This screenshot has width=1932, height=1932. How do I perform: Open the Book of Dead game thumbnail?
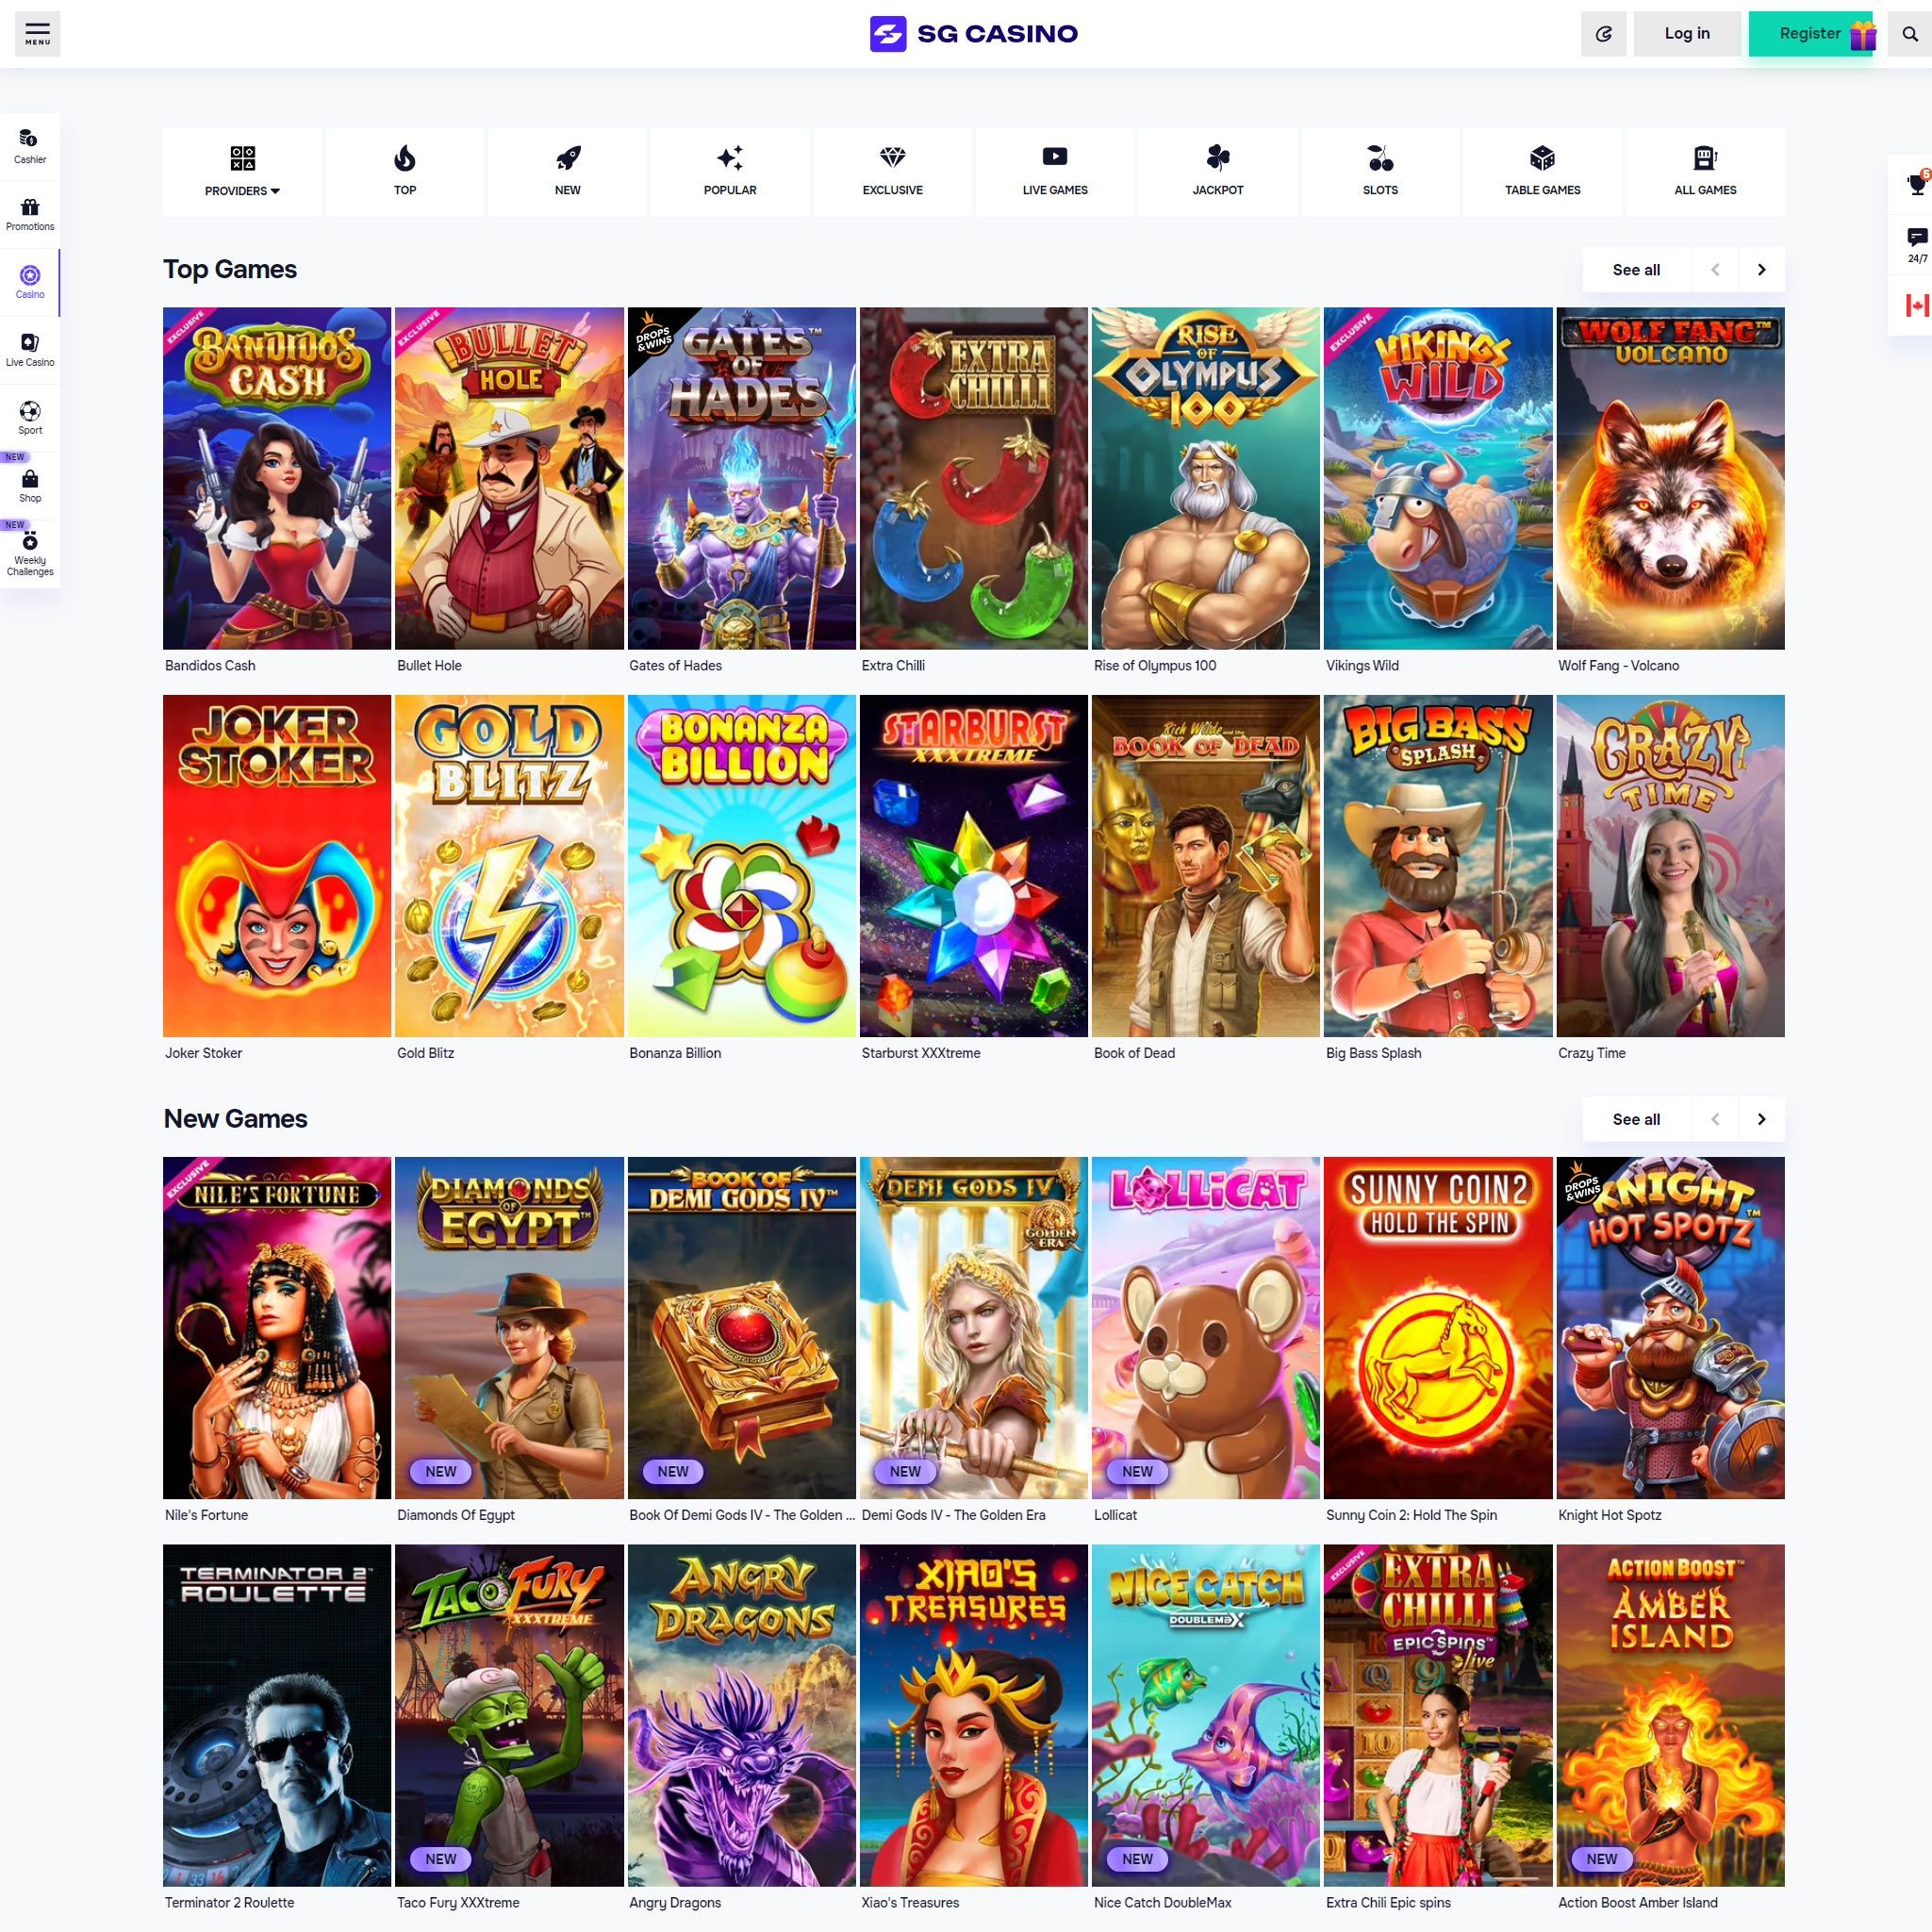pyautogui.click(x=1205, y=866)
